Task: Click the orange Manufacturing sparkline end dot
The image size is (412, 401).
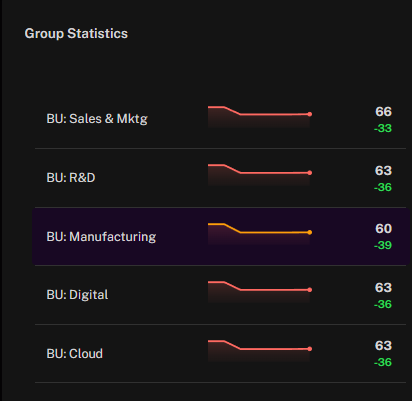Action: coord(310,232)
